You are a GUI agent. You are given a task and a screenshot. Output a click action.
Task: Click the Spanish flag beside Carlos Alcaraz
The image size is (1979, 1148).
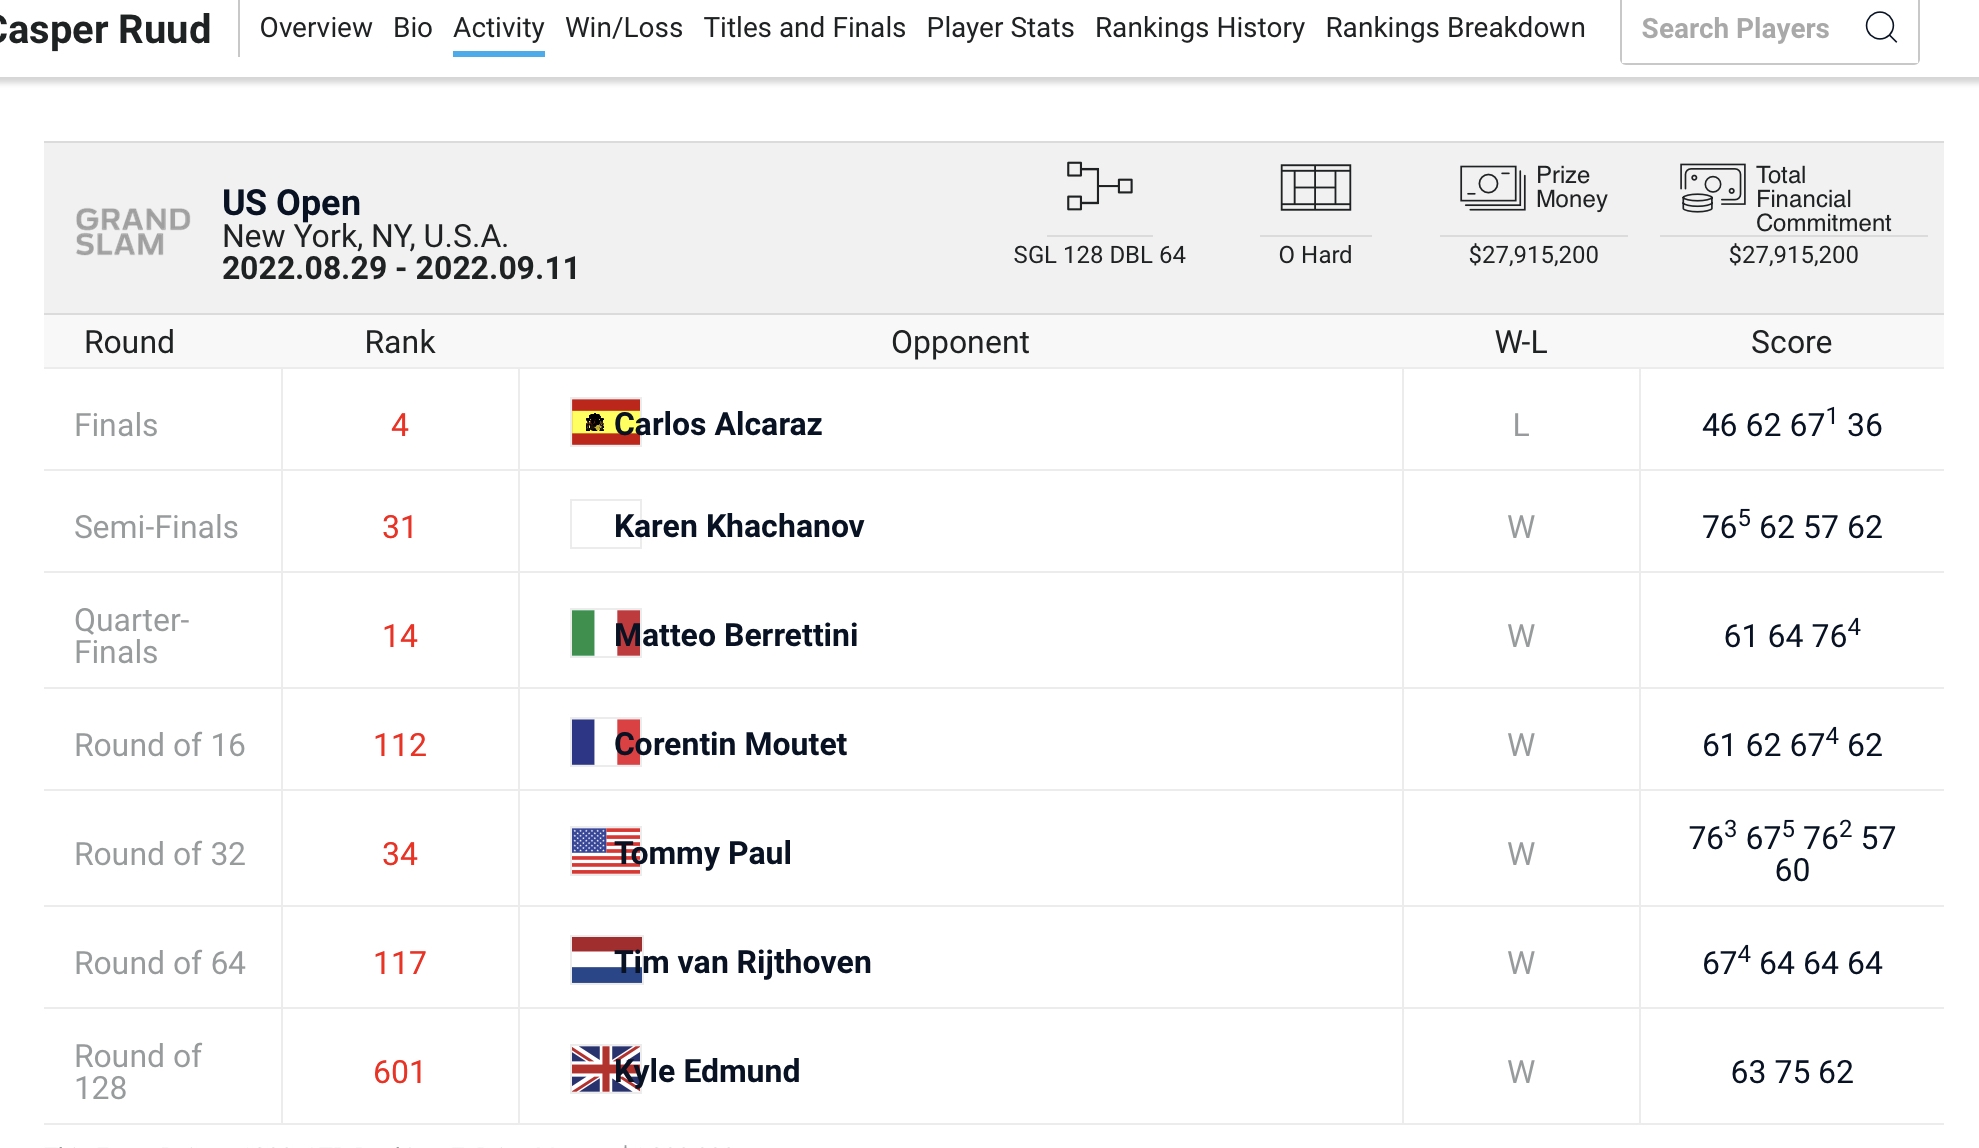(x=605, y=422)
